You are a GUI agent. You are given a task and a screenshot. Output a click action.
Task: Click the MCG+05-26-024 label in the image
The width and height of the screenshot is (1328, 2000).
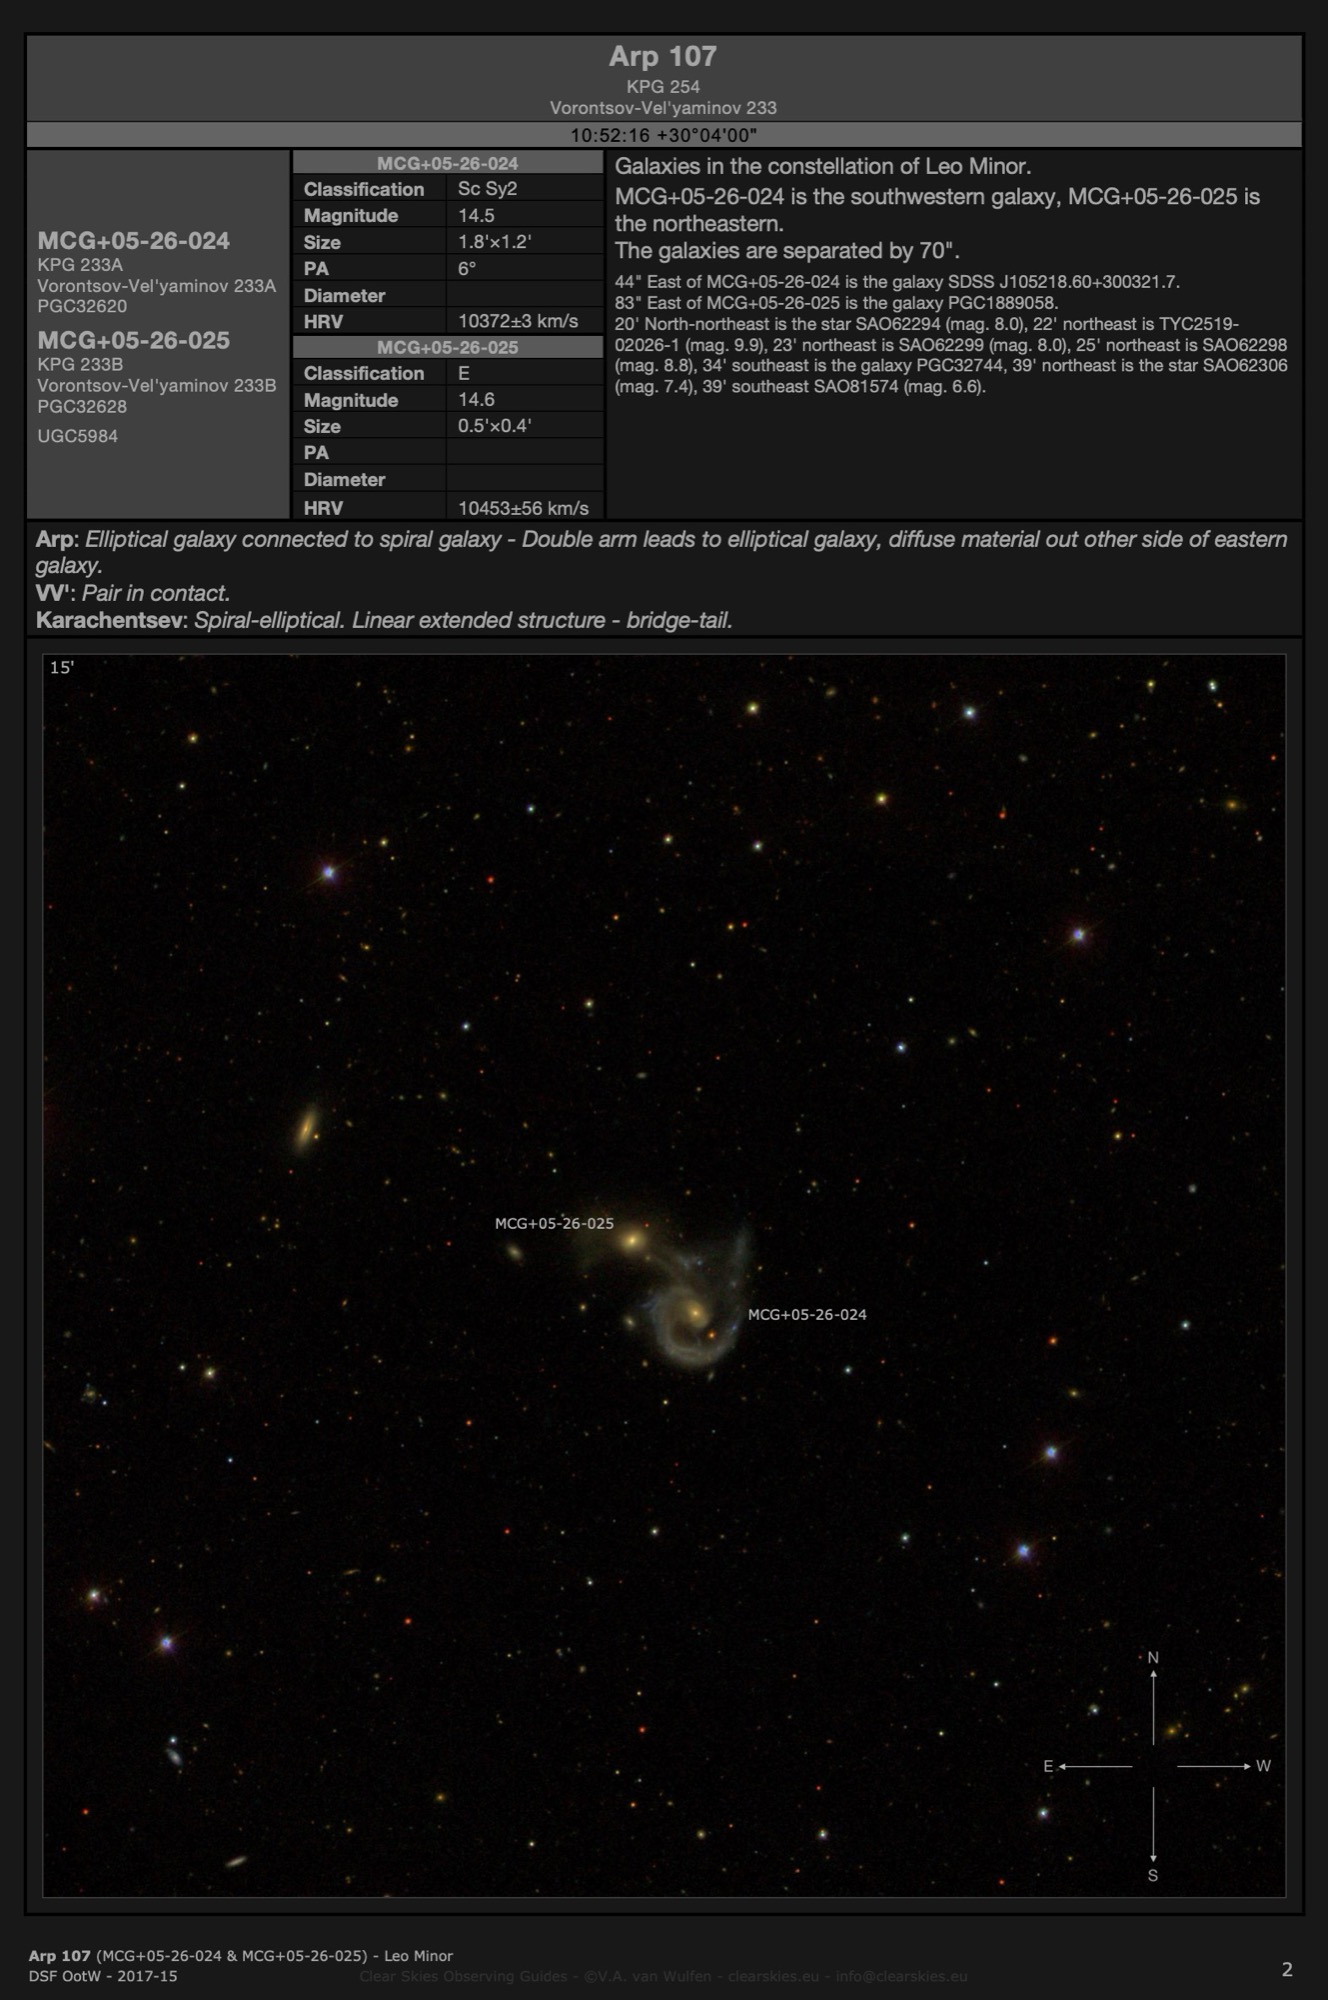[807, 1315]
